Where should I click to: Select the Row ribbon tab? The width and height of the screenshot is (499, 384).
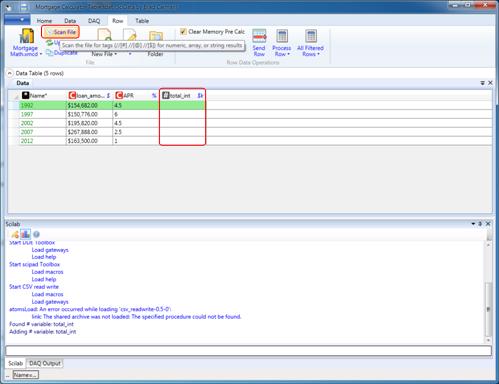(x=117, y=21)
